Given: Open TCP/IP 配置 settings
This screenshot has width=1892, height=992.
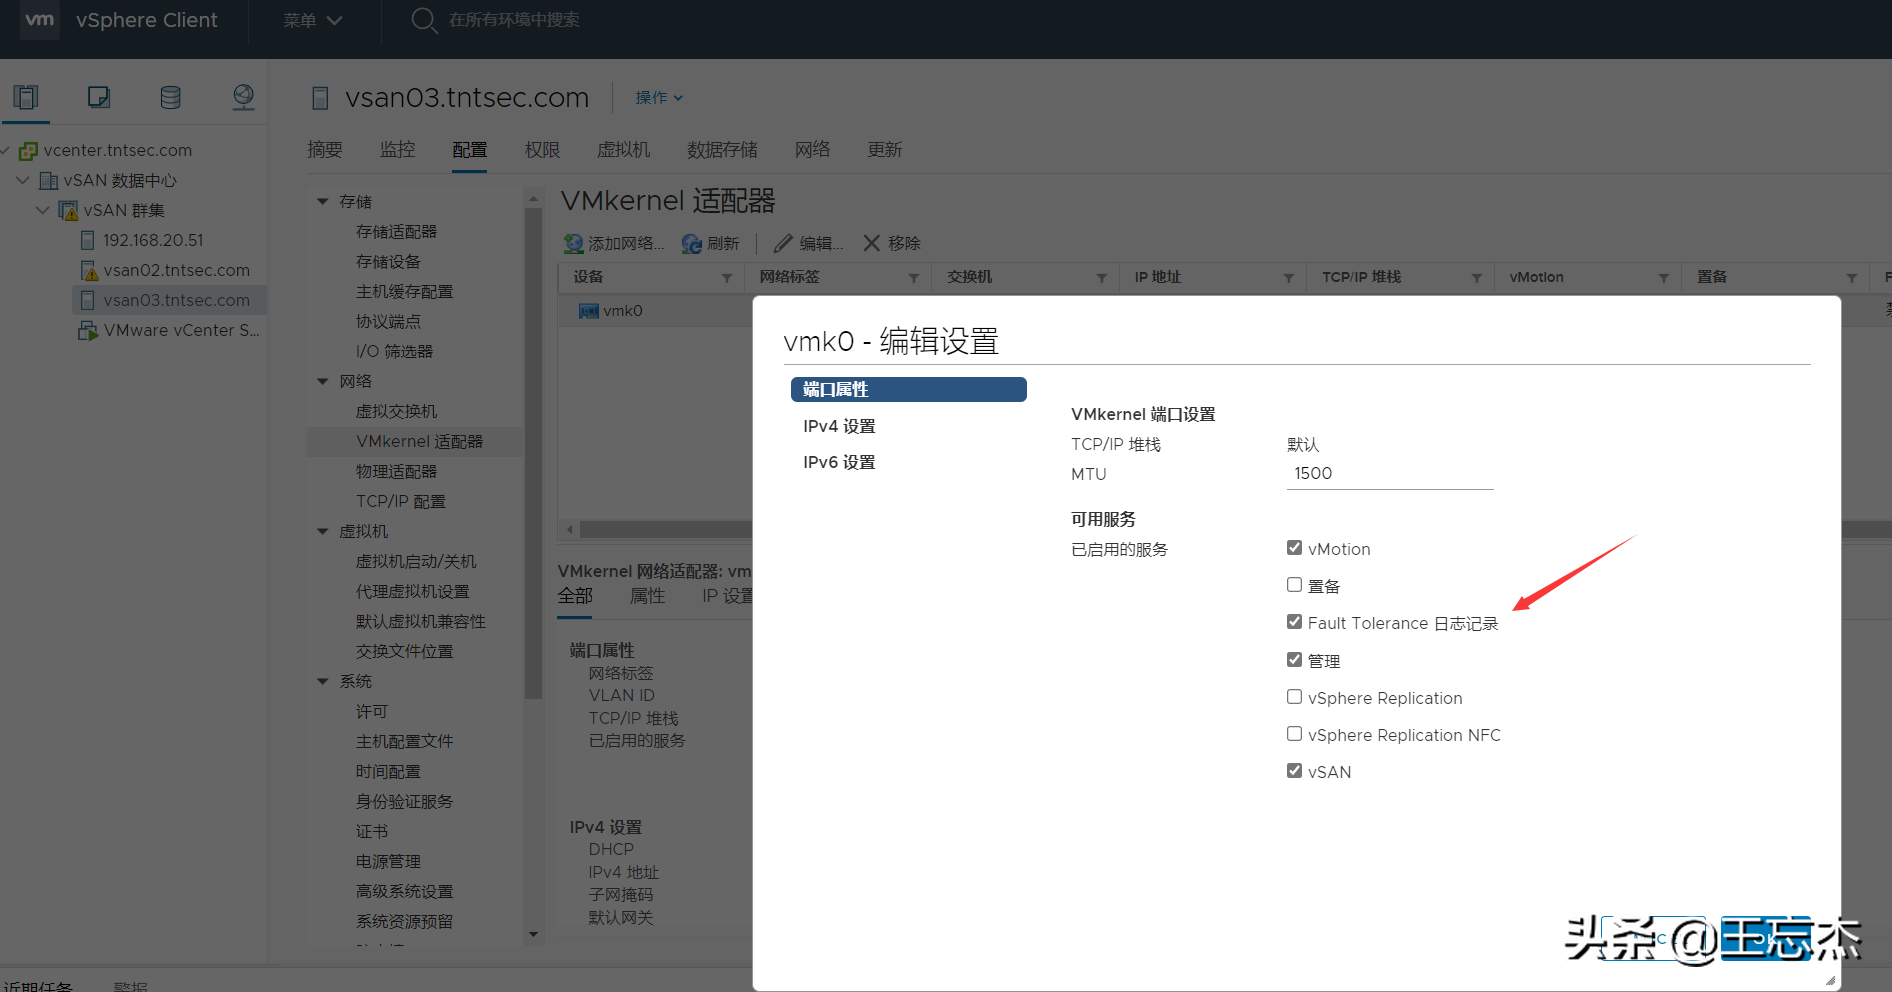Looking at the screenshot, I should click(401, 502).
